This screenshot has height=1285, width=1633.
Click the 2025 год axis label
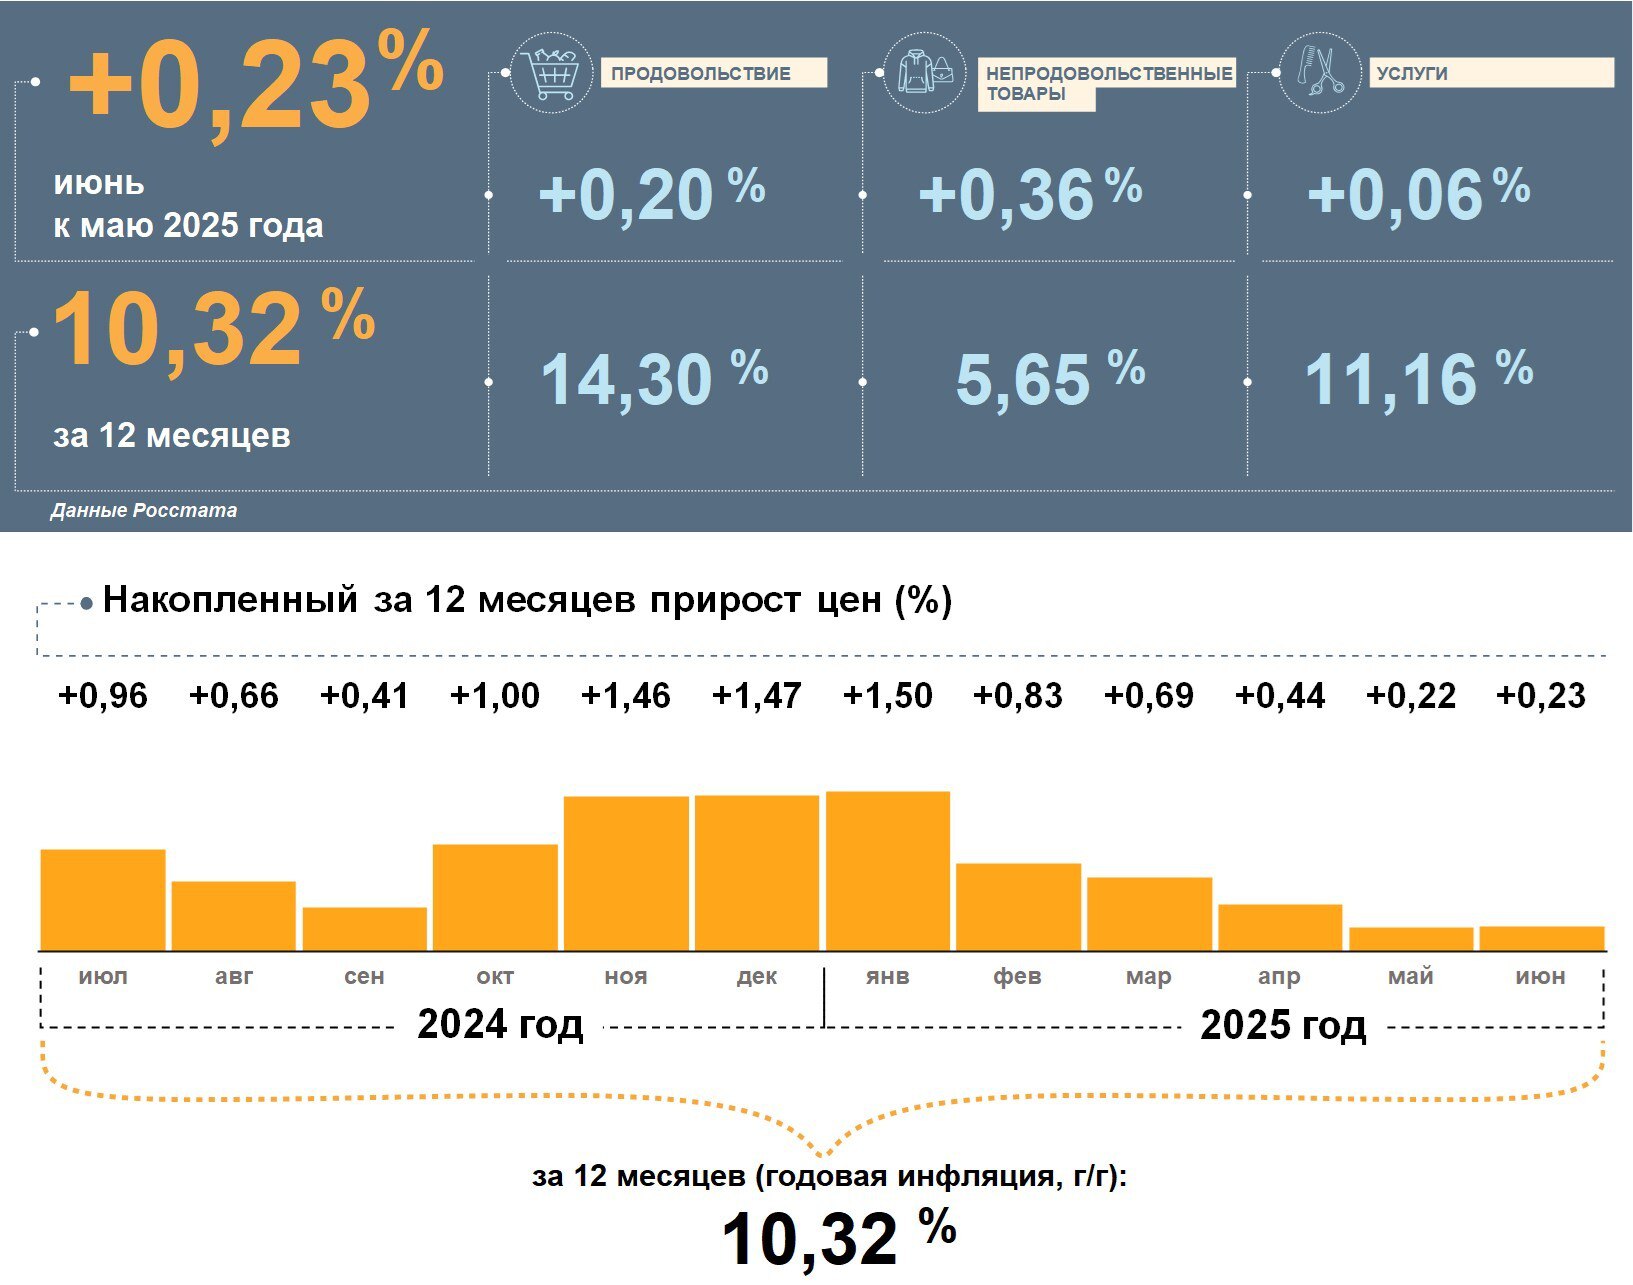(x=1283, y=1025)
